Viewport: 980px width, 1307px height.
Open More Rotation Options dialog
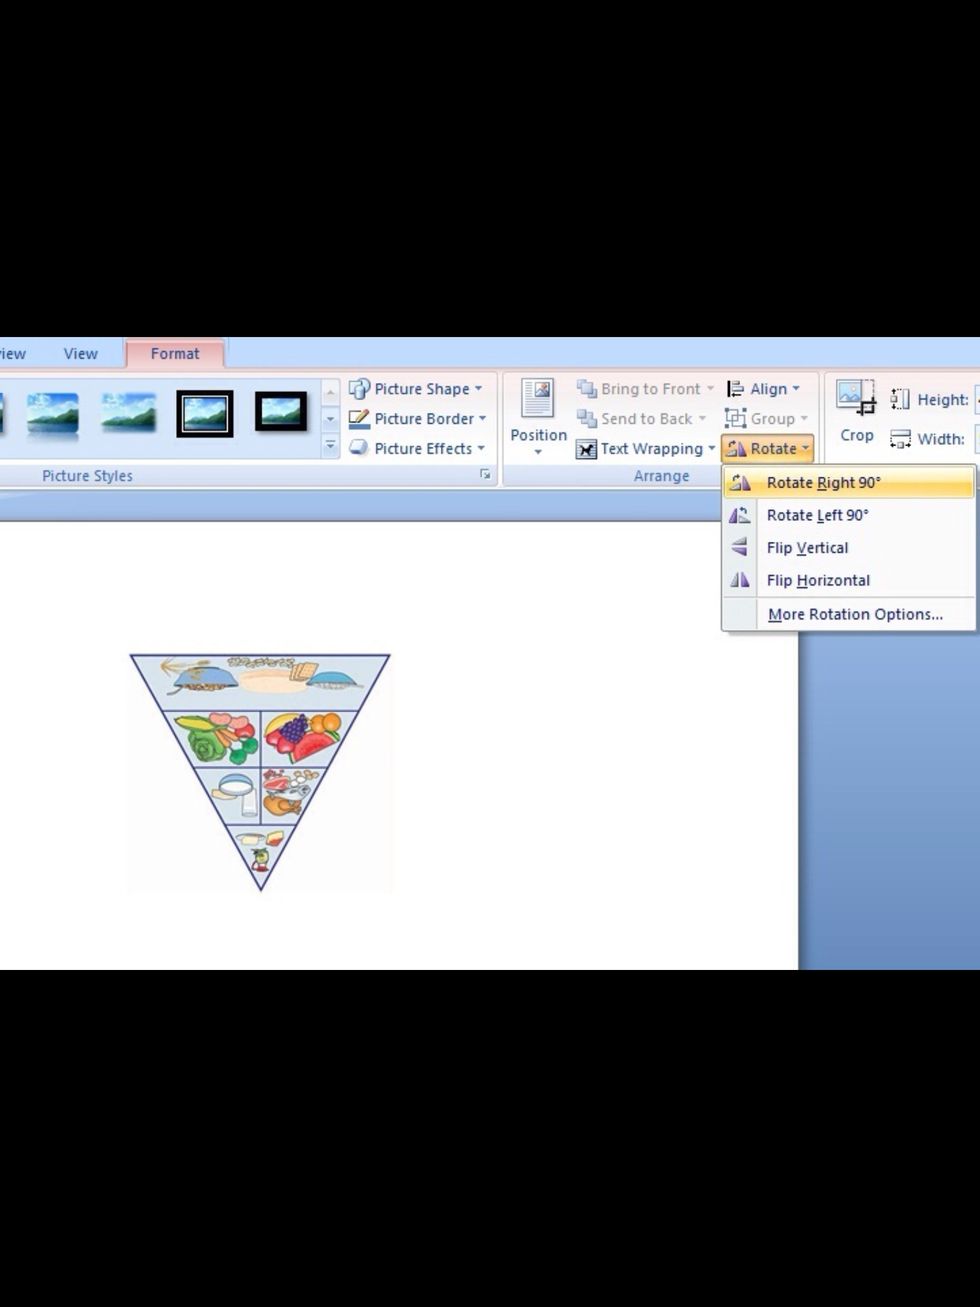tap(855, 614)
